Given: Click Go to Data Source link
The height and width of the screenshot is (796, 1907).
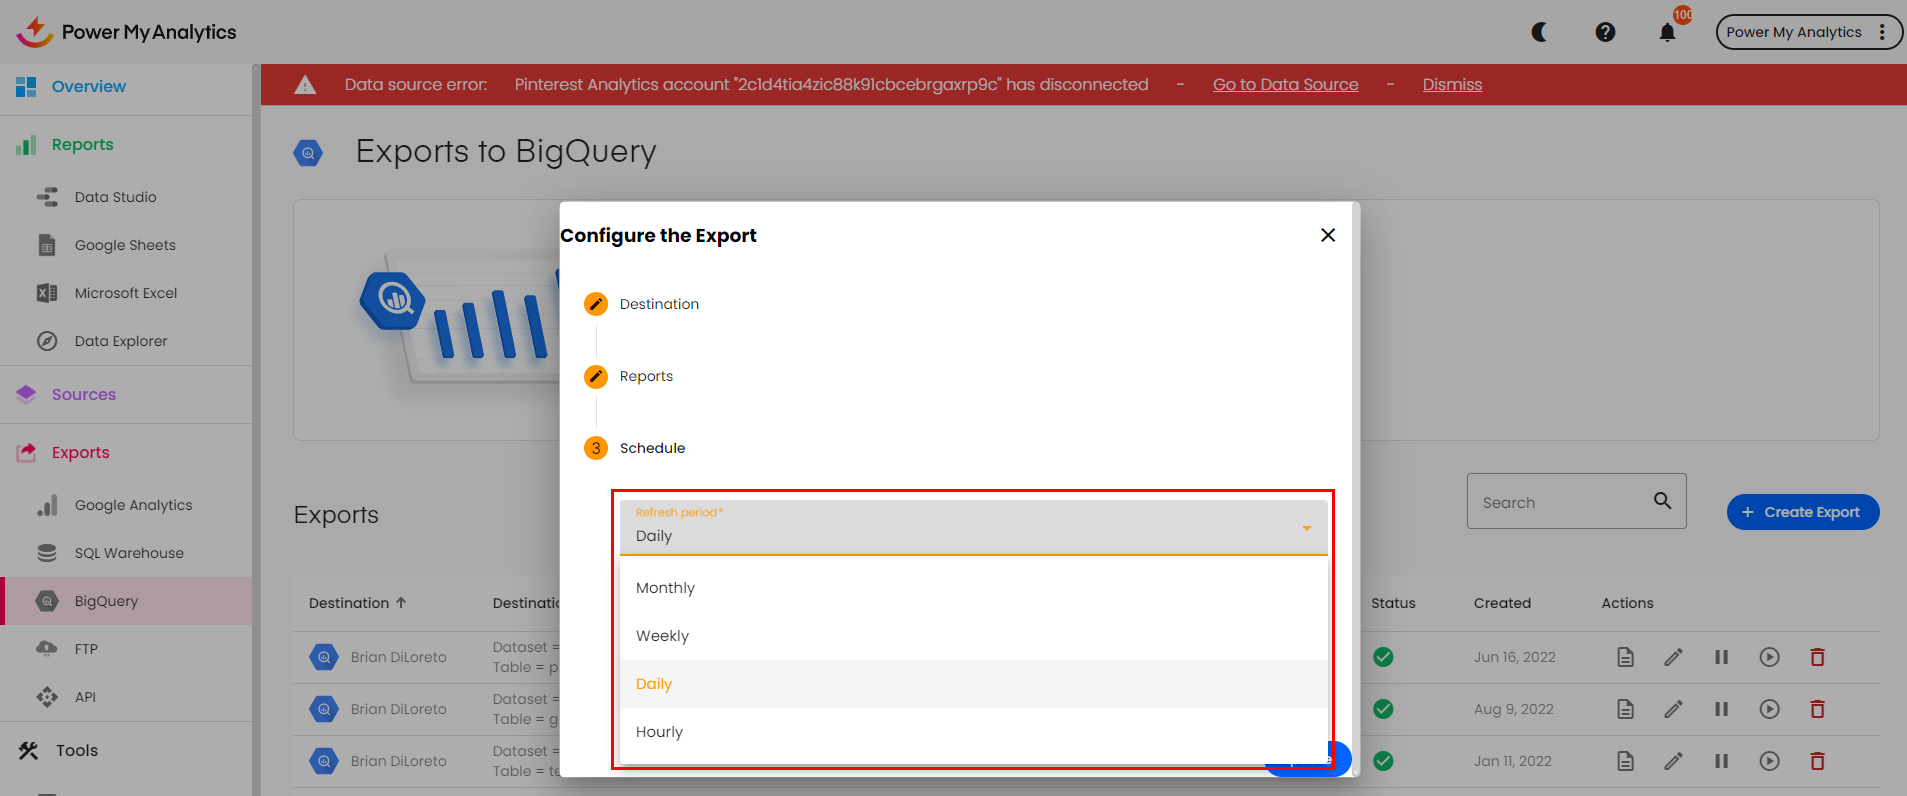Looking at the screenshot, I should pyautogui.click(x=1285, y=85).
